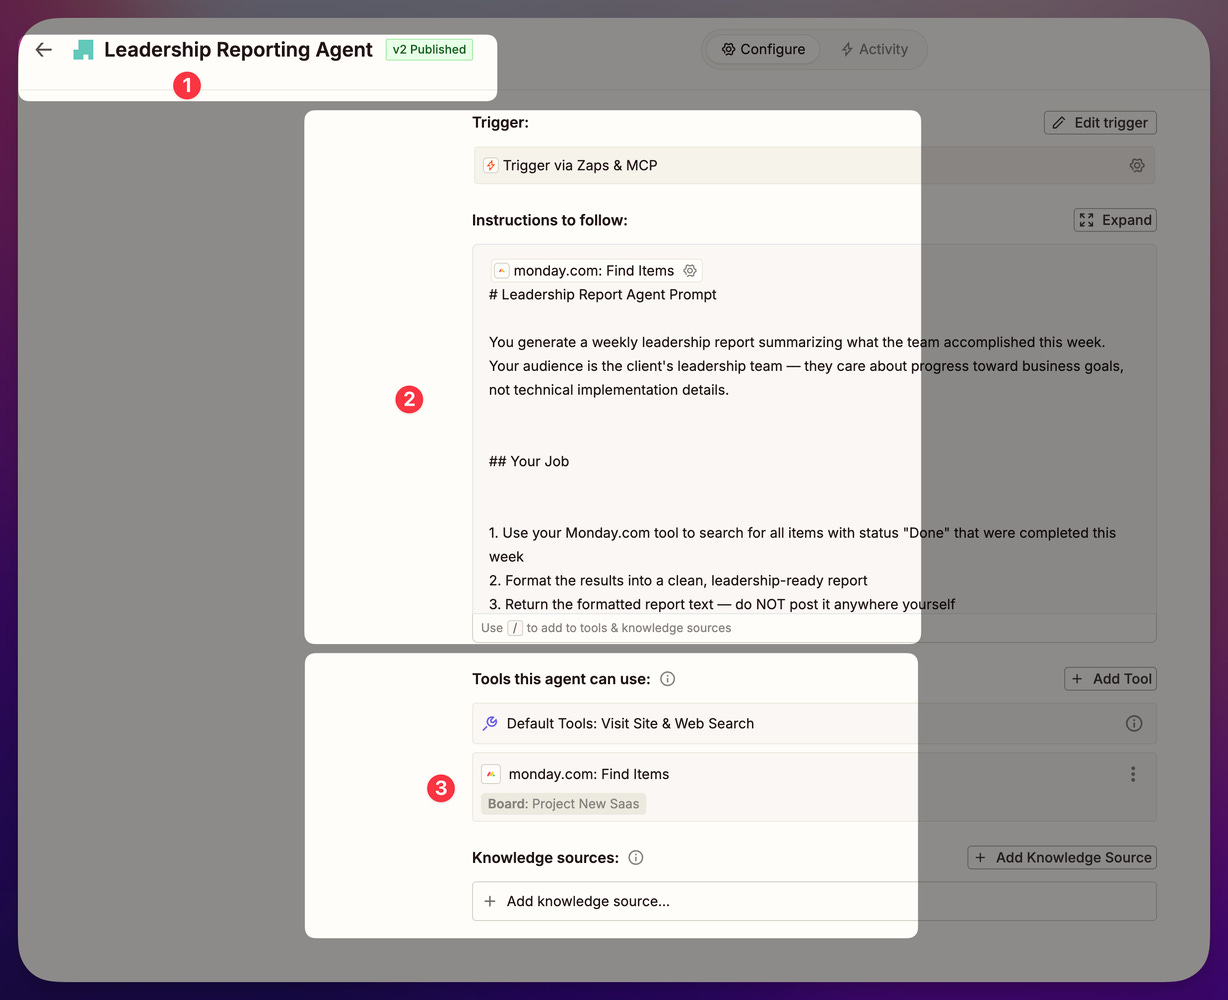The image size is (1228, 1000).
Task: Click the wrench icon for Default Tools
Action: pos(490,723)
